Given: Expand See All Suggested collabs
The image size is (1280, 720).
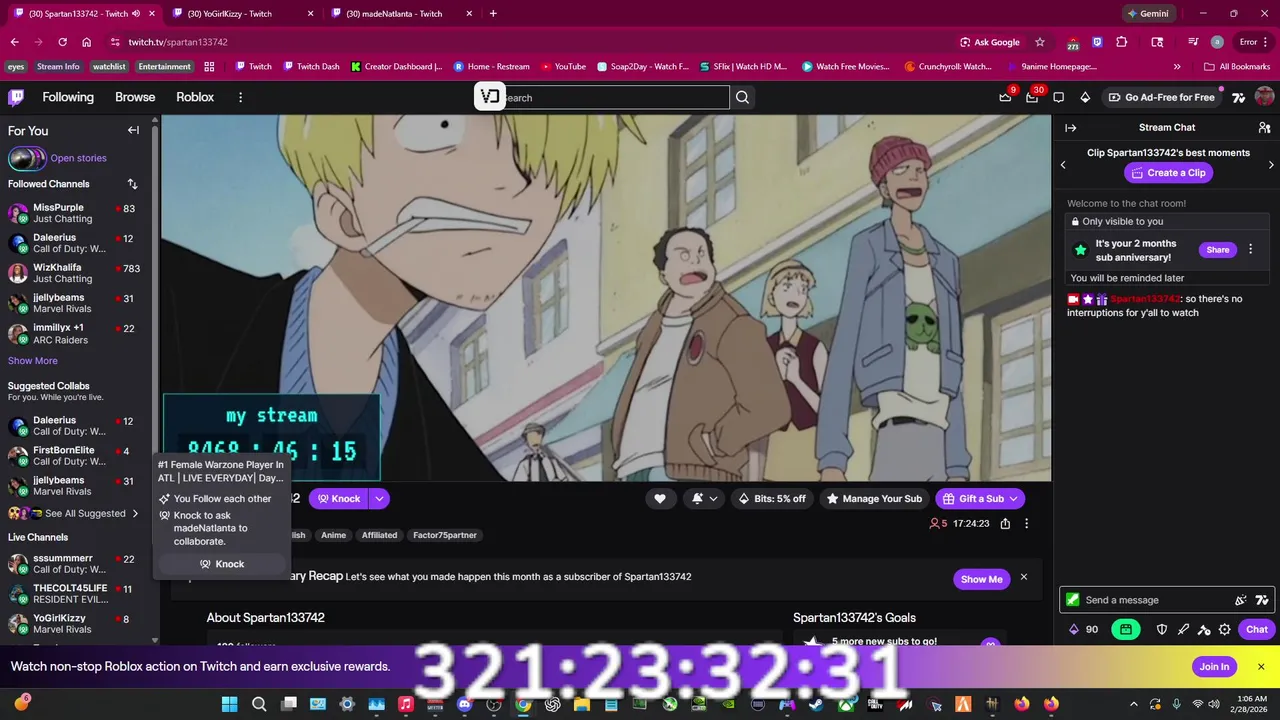Looking at the screenshot, I should tap(74, 513).
